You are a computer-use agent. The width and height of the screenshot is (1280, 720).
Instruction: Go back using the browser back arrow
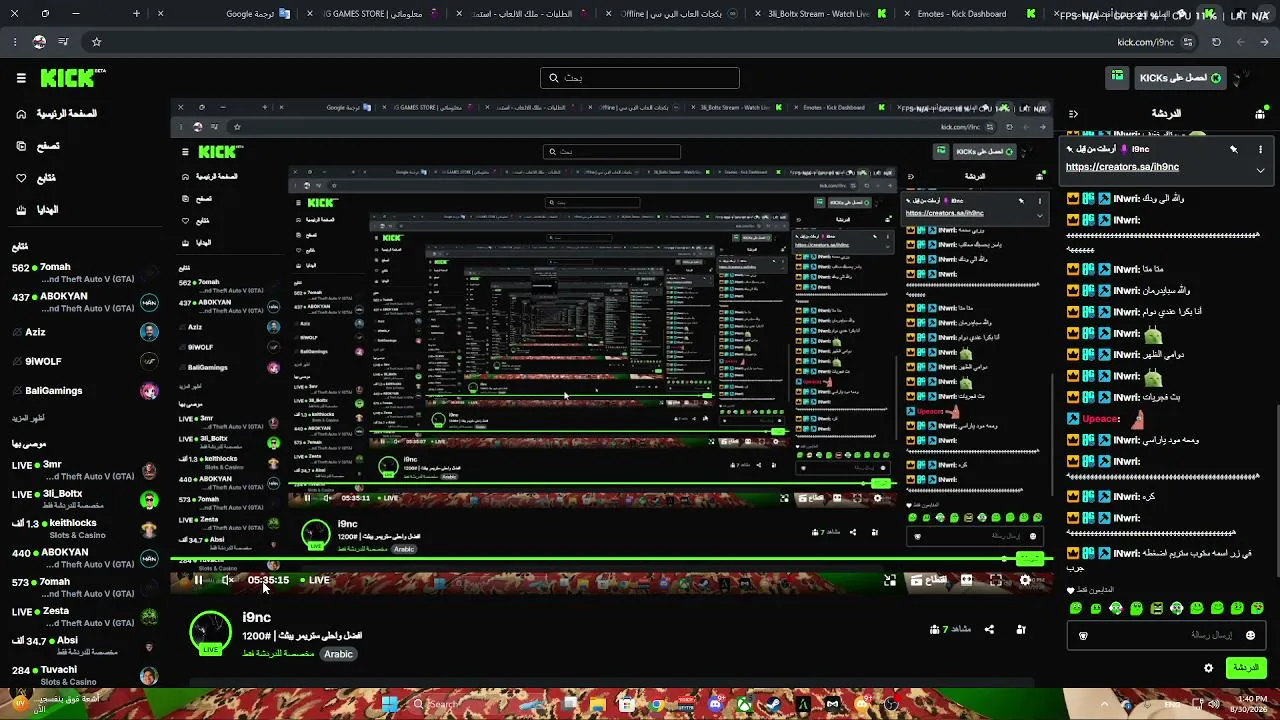1265,42
